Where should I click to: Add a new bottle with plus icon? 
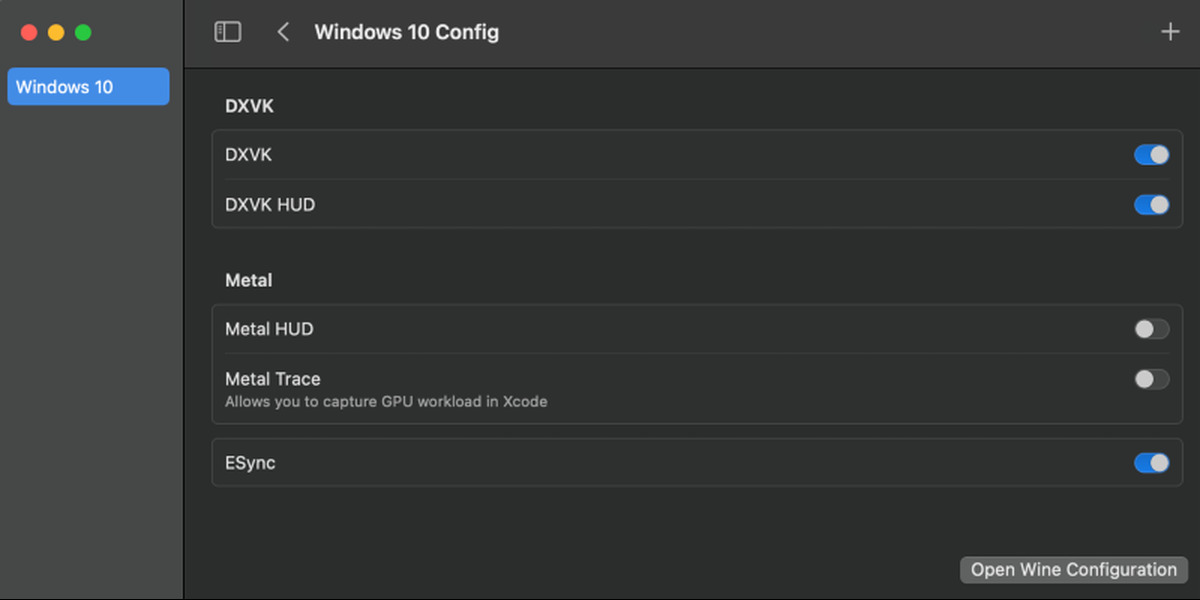pos(1170,32)
